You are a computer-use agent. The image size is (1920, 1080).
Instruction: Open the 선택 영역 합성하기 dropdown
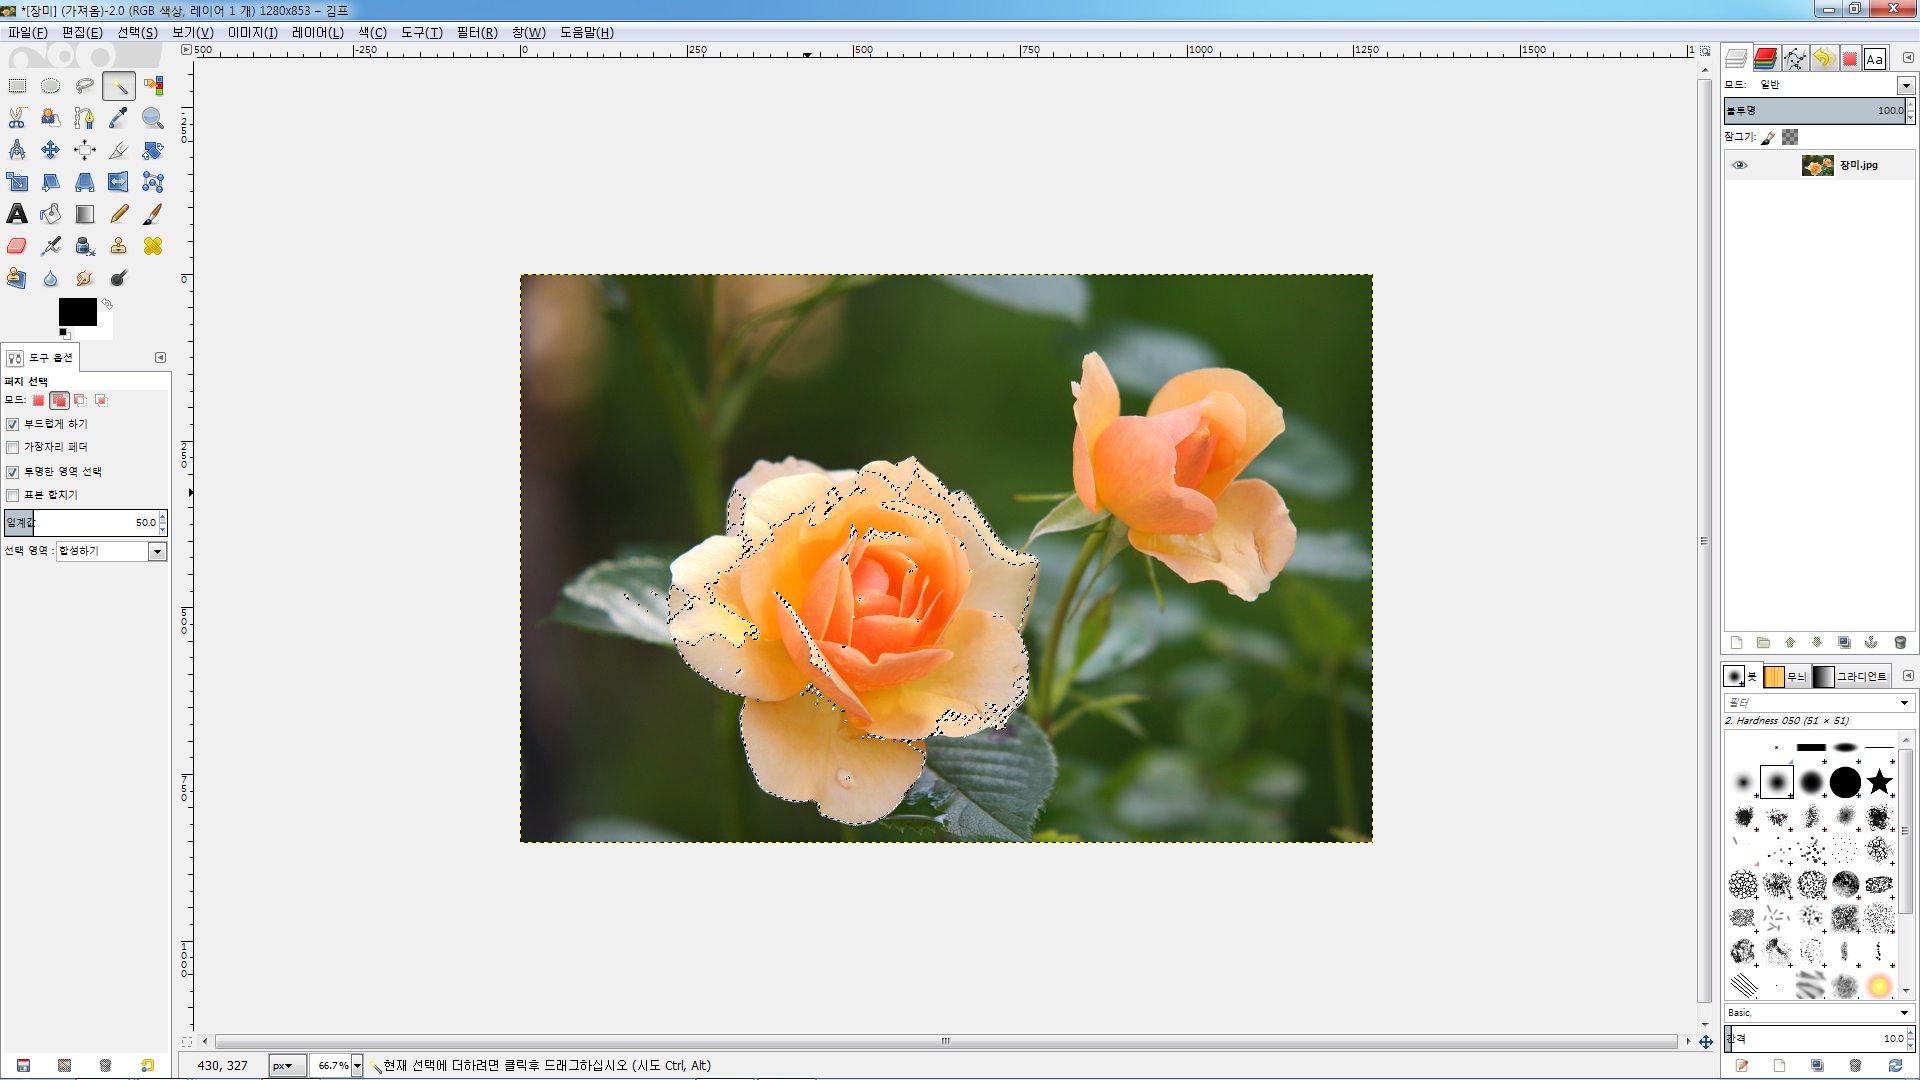(x=112, y=551)
